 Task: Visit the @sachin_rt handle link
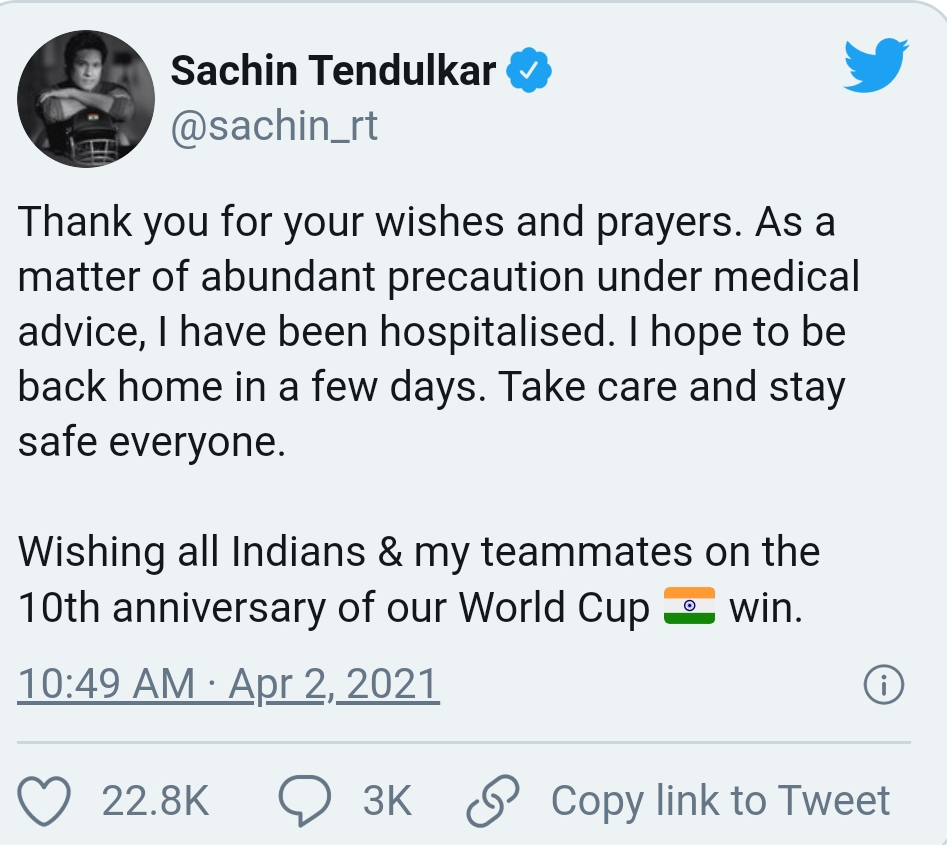tap(274, 127)
